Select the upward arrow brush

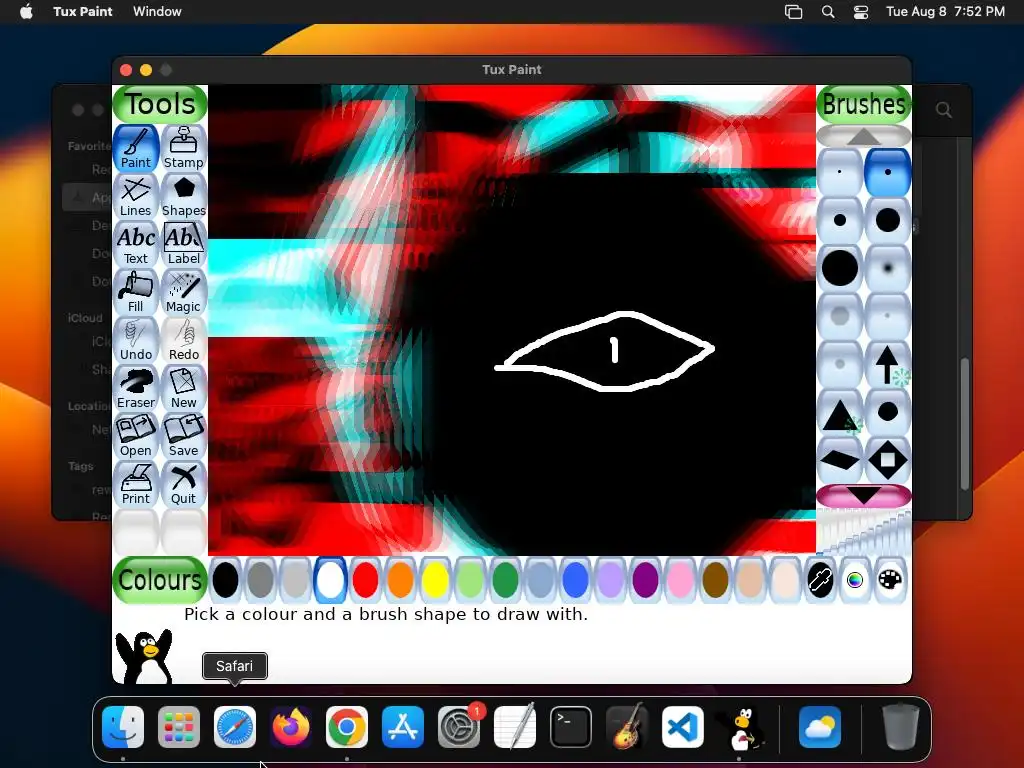888,364
